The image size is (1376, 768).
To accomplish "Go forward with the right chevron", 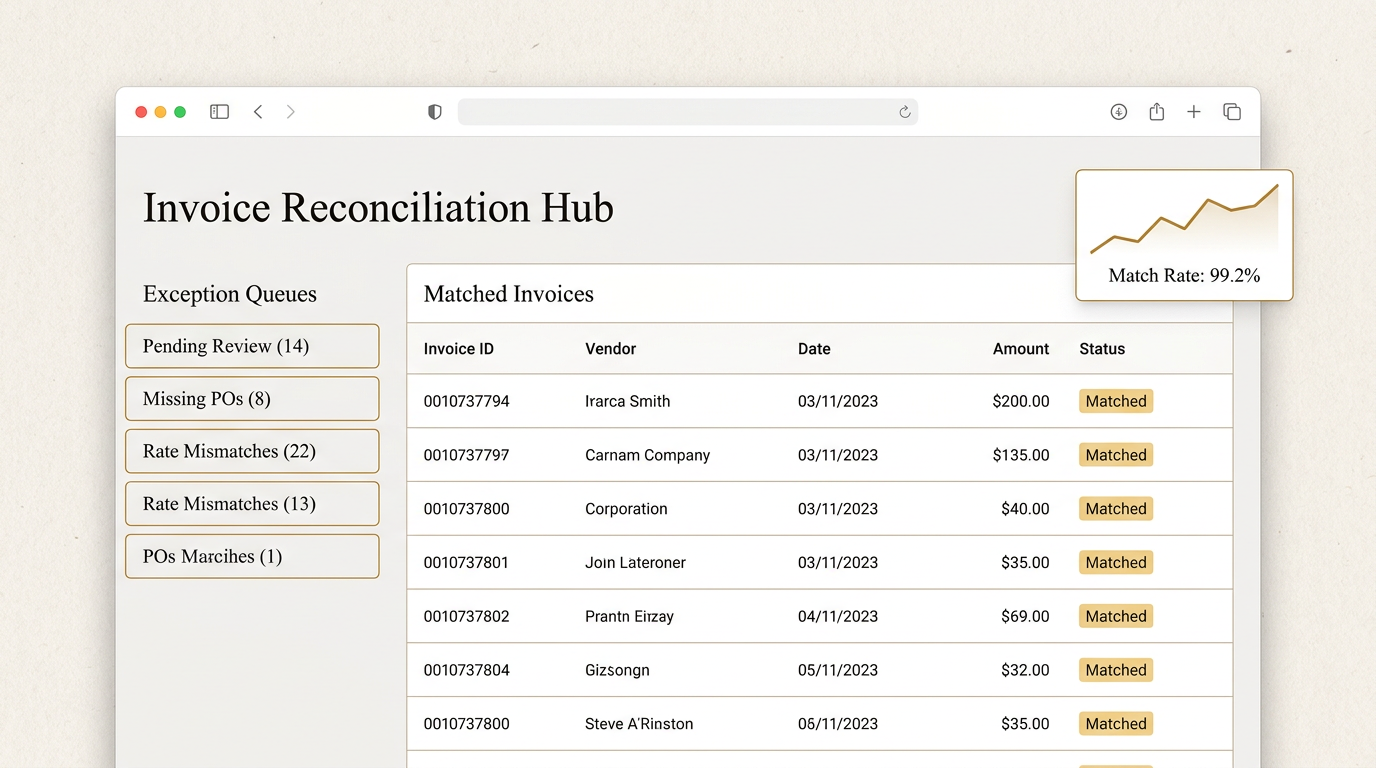I will click(291, 112).
